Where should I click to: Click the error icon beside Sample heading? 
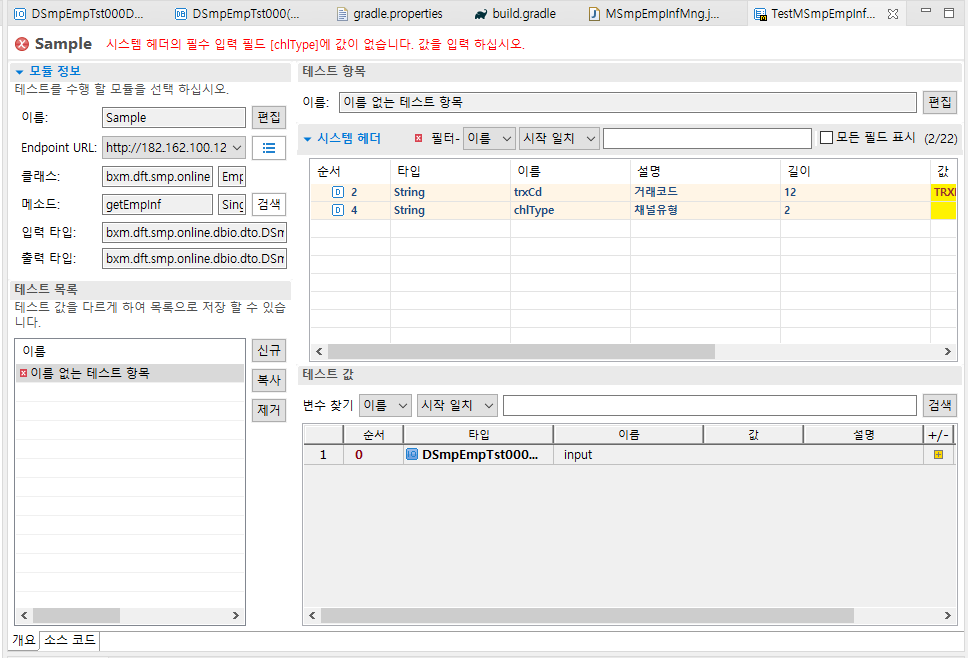coord(22,44)
